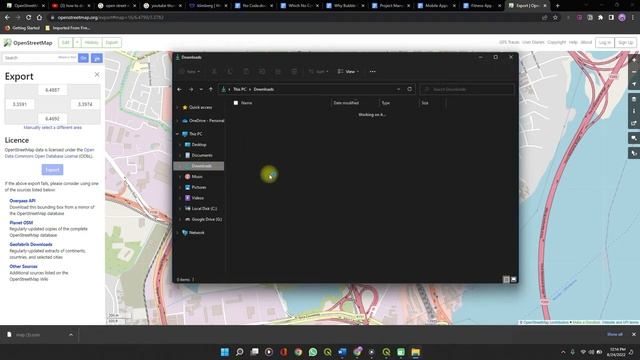Go back in File Explorer

(x=180, y=89)
